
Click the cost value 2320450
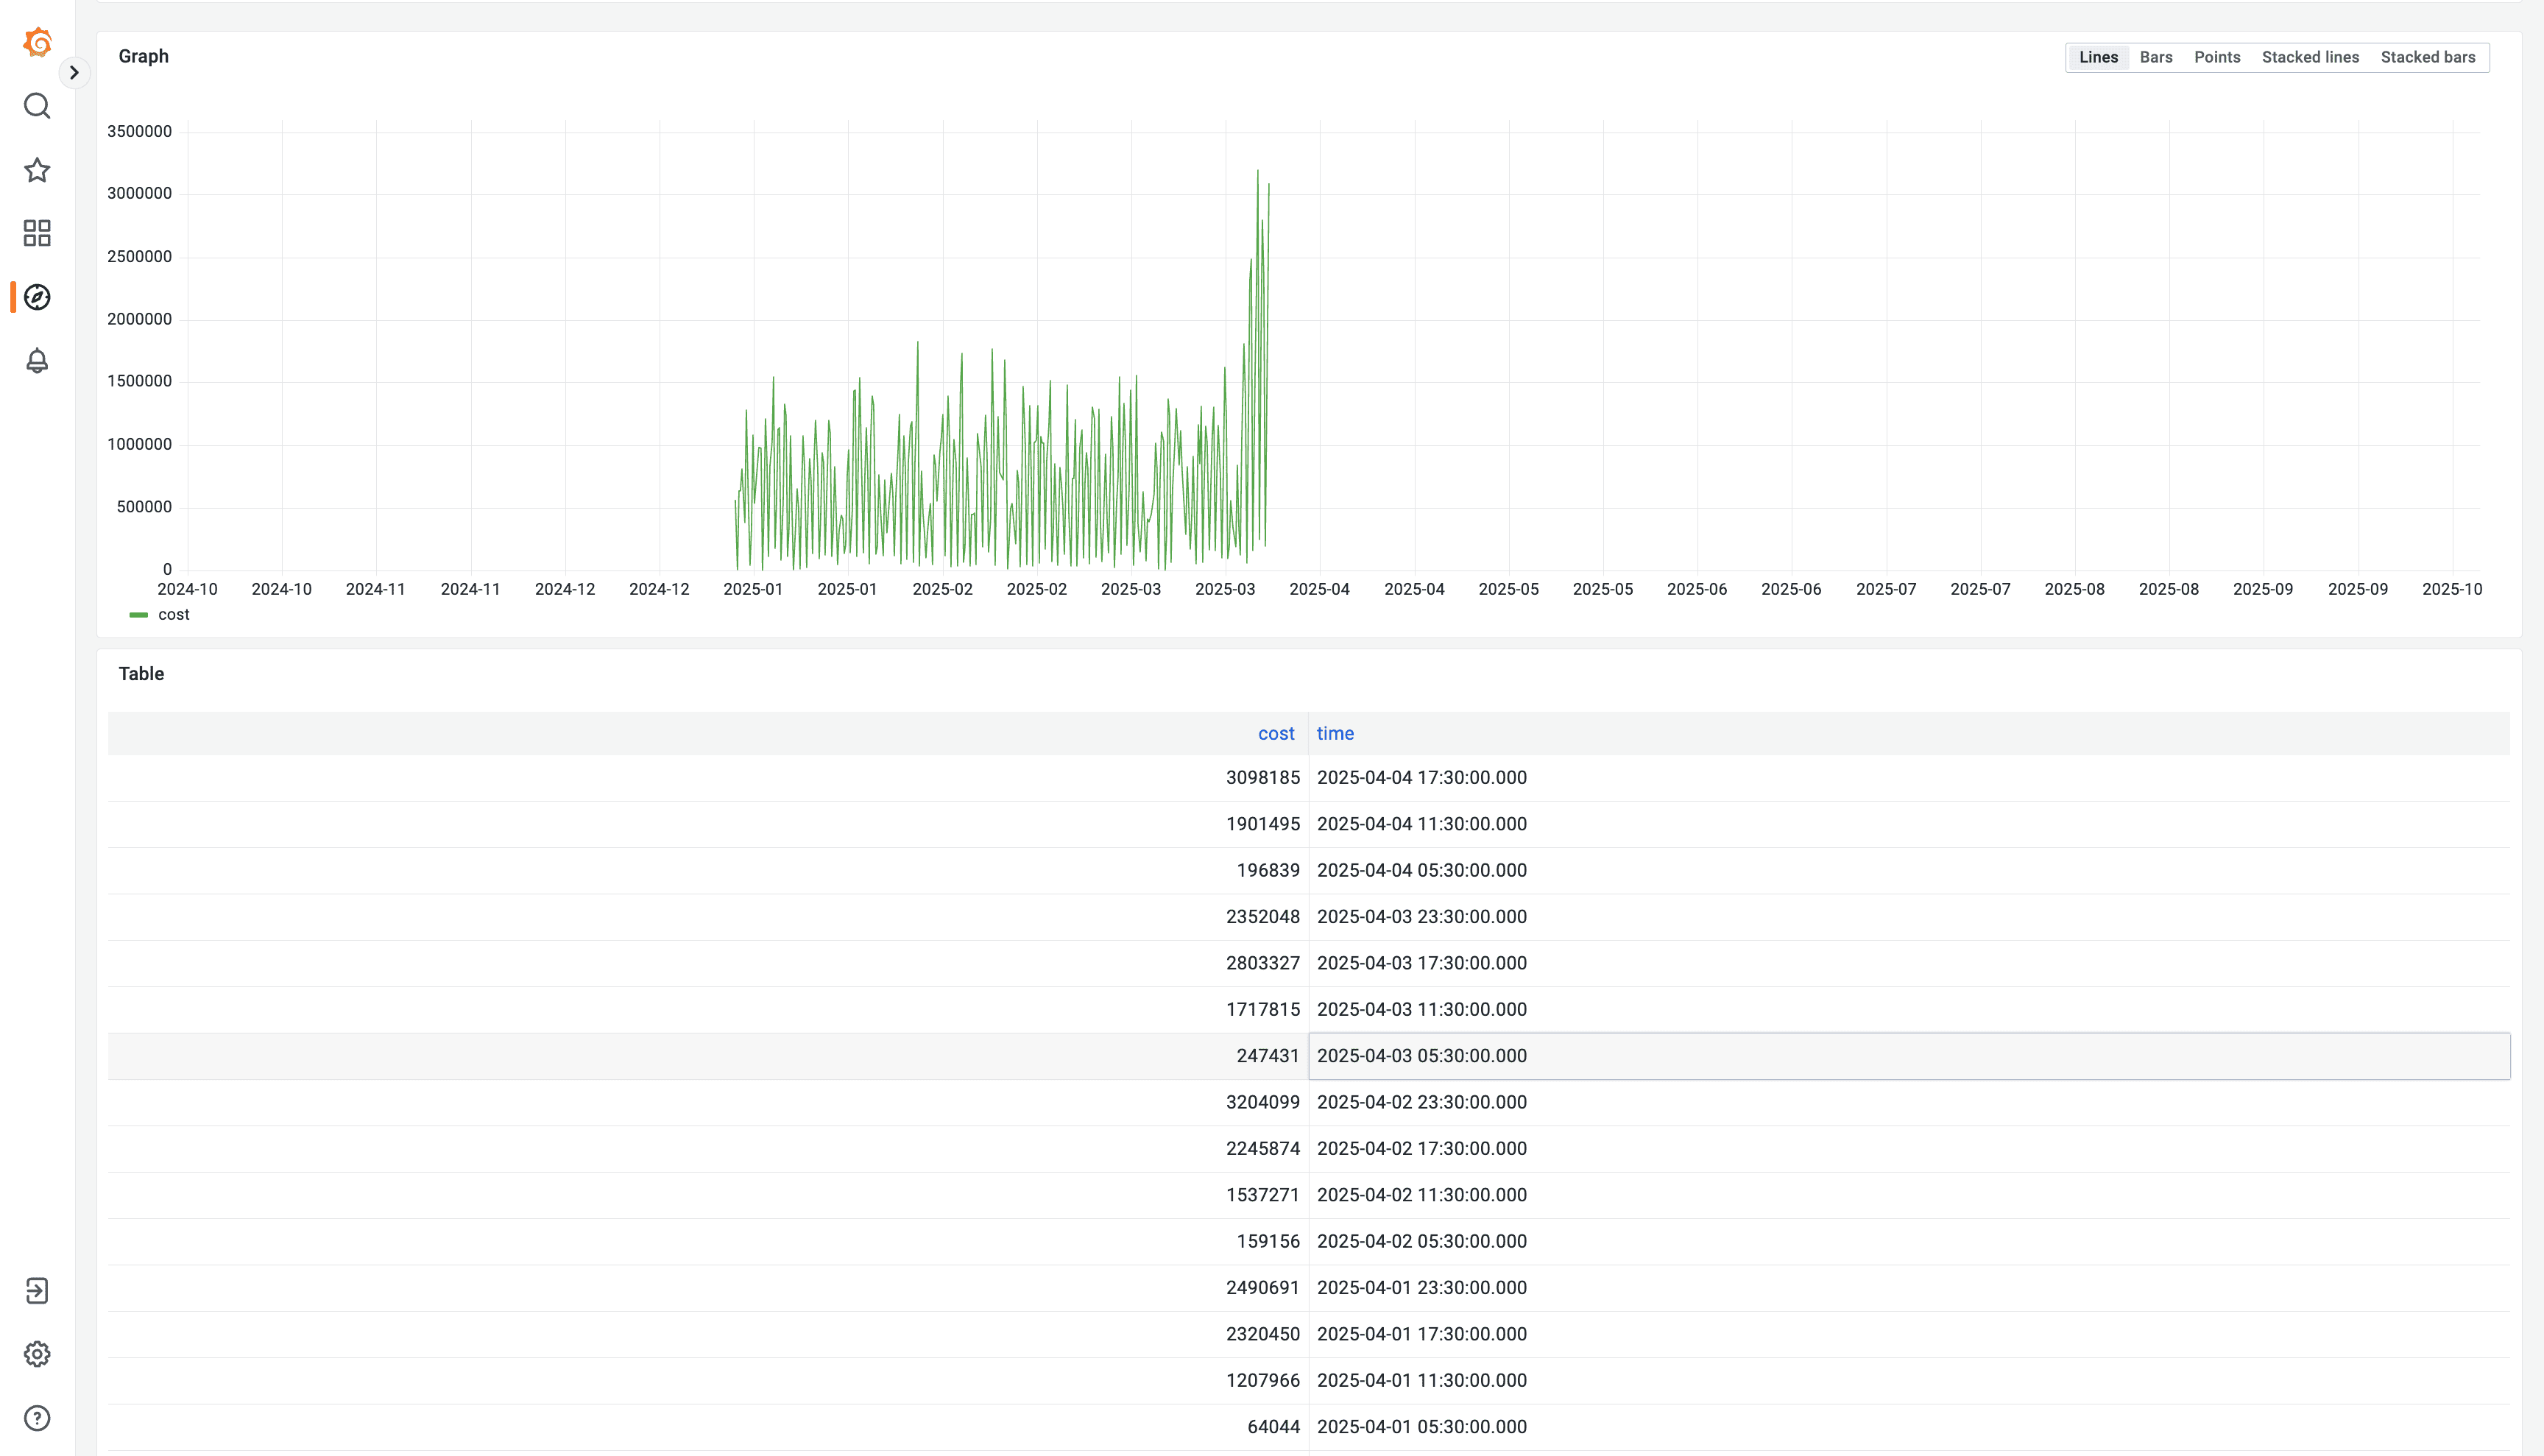pos(1262,1334)
